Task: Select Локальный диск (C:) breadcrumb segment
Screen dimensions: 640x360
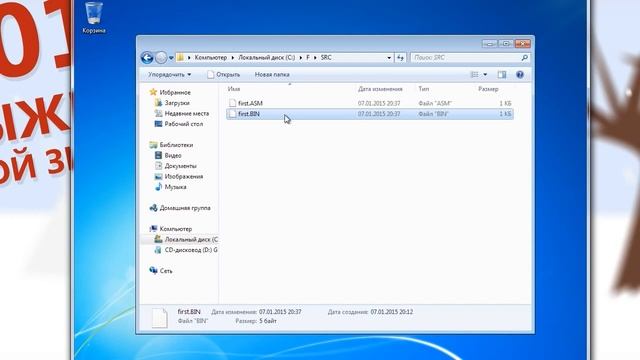Action: pos(267,58)
